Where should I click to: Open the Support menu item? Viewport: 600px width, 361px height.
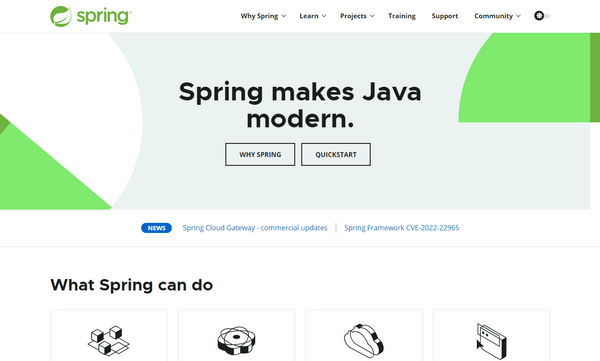(445, 16)
